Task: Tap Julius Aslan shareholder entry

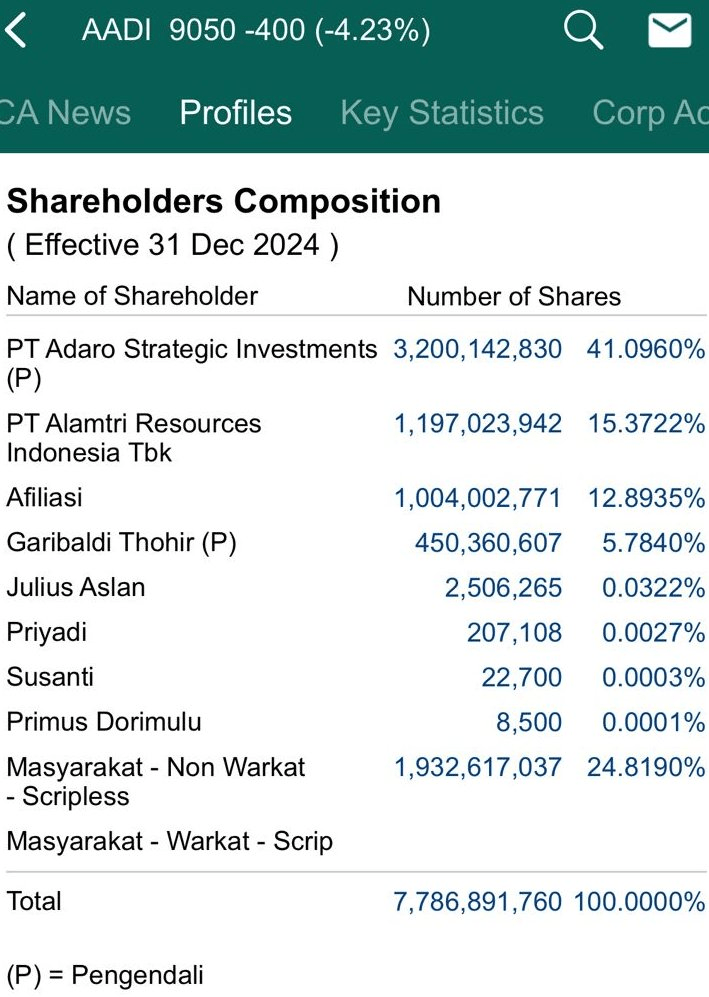Action: tap(76, 587)
